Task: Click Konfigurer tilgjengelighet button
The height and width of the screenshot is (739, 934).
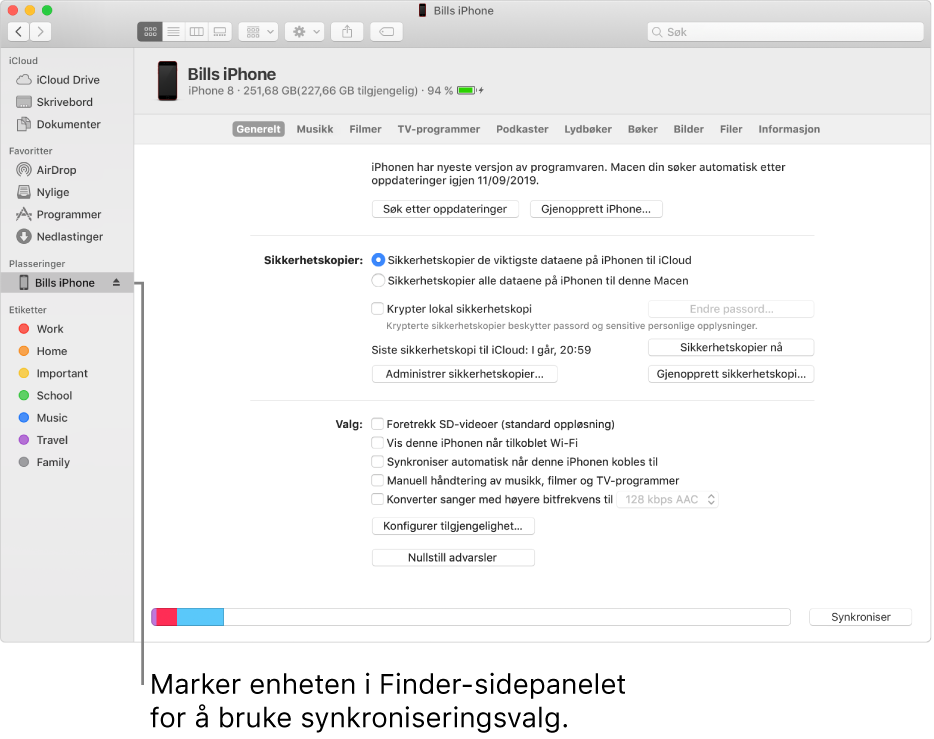Action: click(453, 526)
